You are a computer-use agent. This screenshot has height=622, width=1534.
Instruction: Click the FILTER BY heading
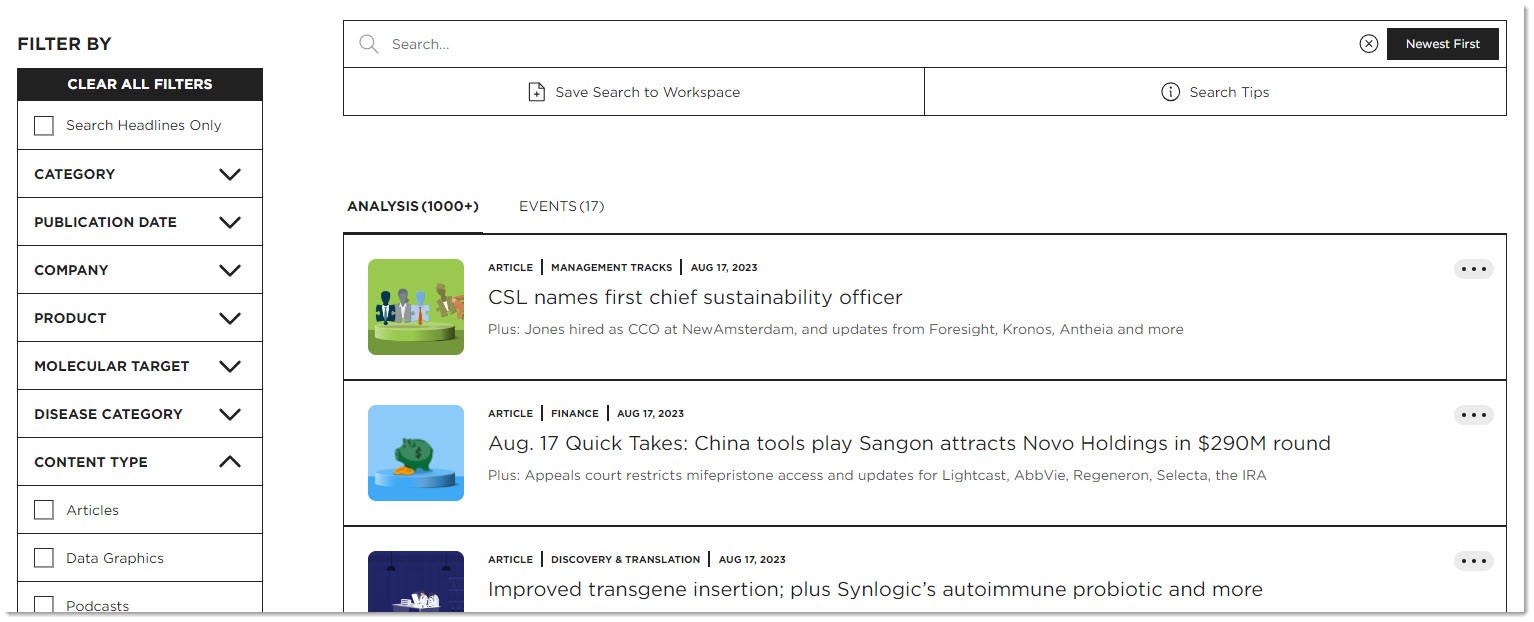pyautogui.click(x=64, y=44)
